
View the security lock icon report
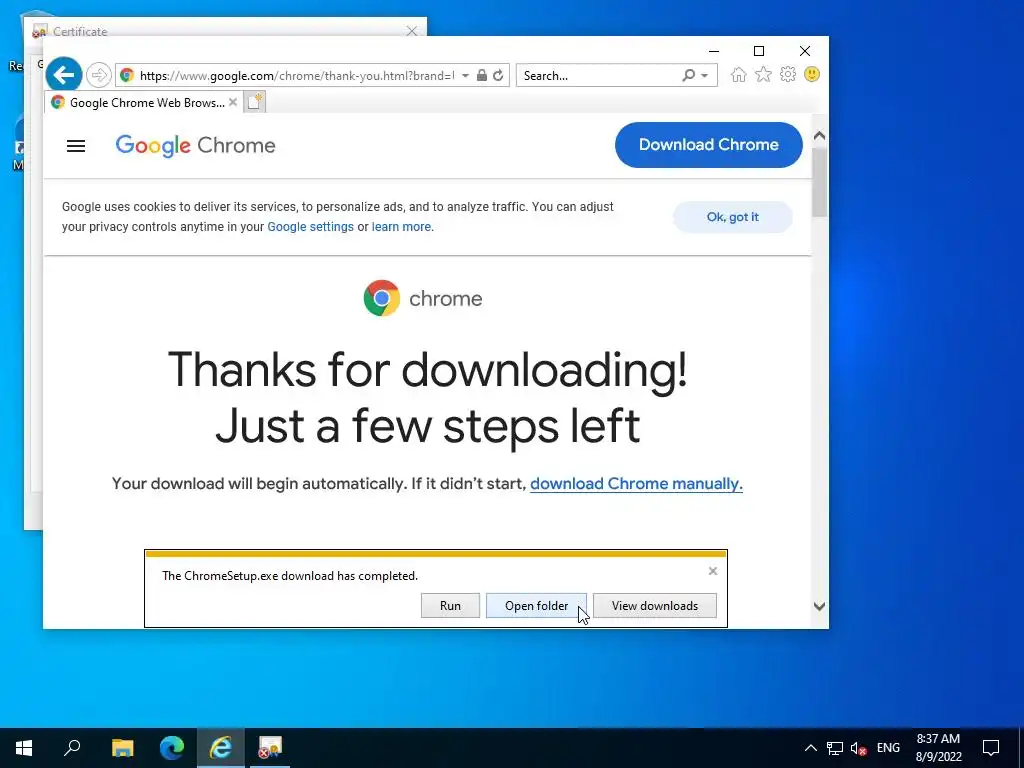482,75
